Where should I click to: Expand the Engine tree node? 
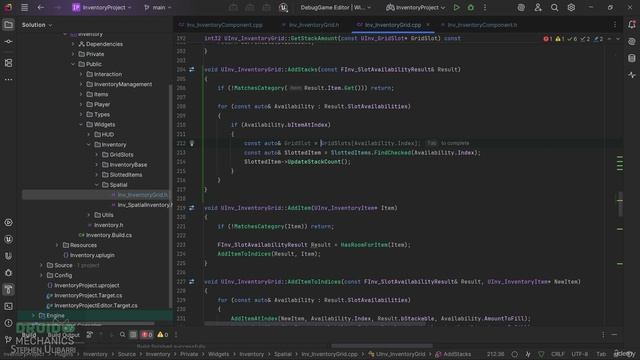[x=33, y=316]
